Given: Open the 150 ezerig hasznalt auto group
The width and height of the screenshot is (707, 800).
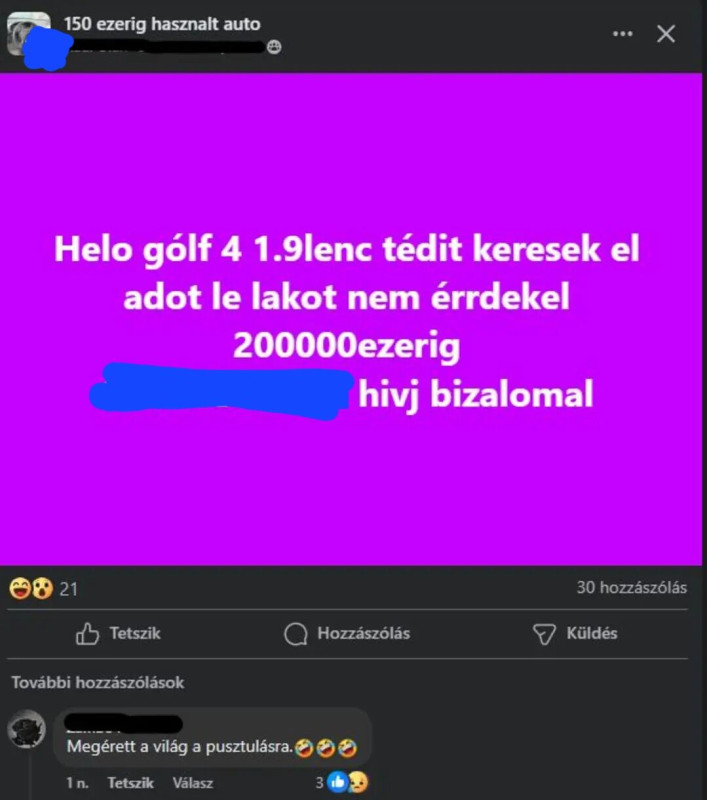Looking at the screenshot, I should [x=162, y=23].
